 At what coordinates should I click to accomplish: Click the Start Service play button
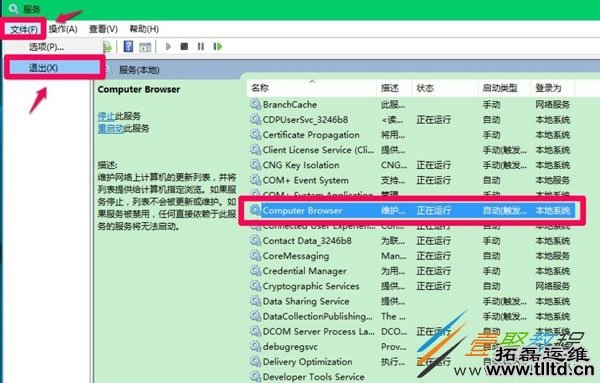(168, 47)
